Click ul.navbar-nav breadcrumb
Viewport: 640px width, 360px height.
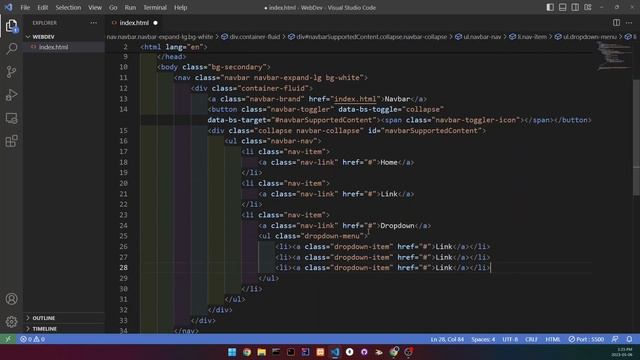(478, 37)
